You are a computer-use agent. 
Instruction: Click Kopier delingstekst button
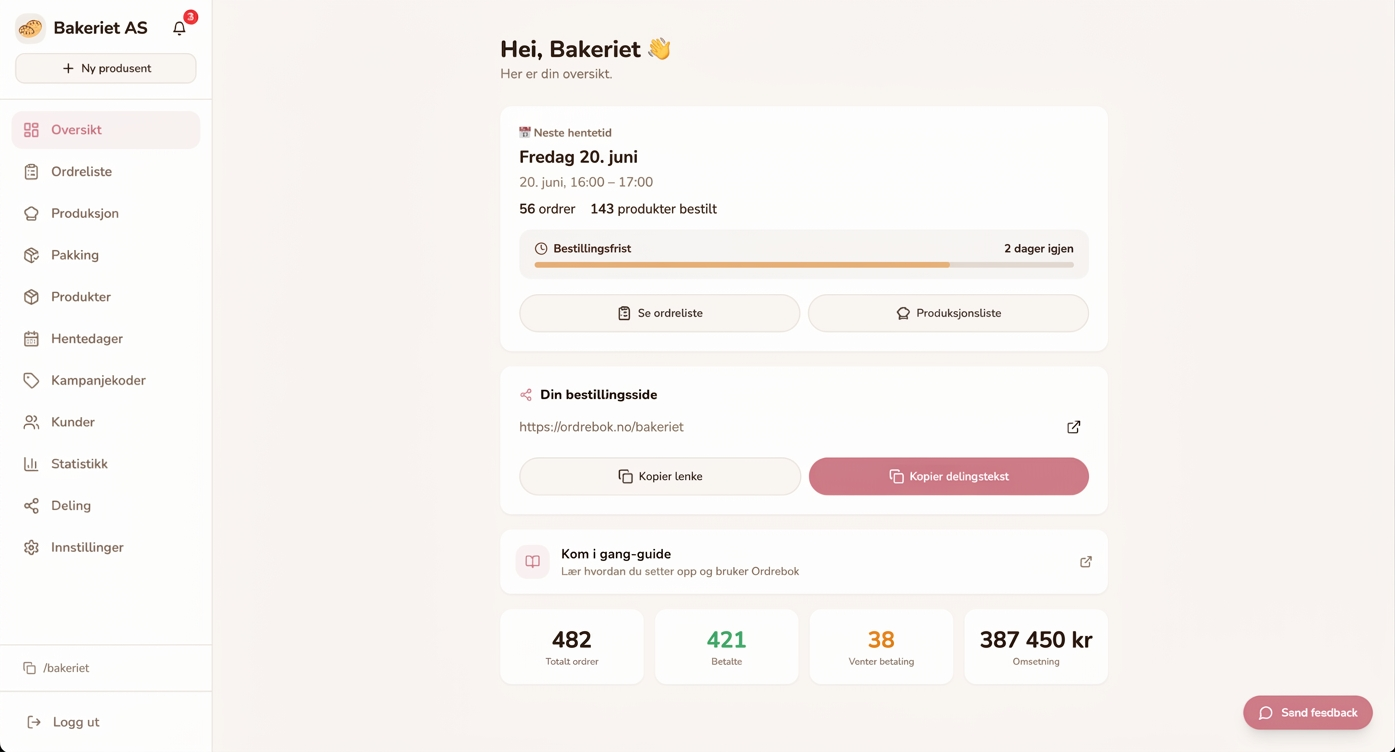pos(949,476)
